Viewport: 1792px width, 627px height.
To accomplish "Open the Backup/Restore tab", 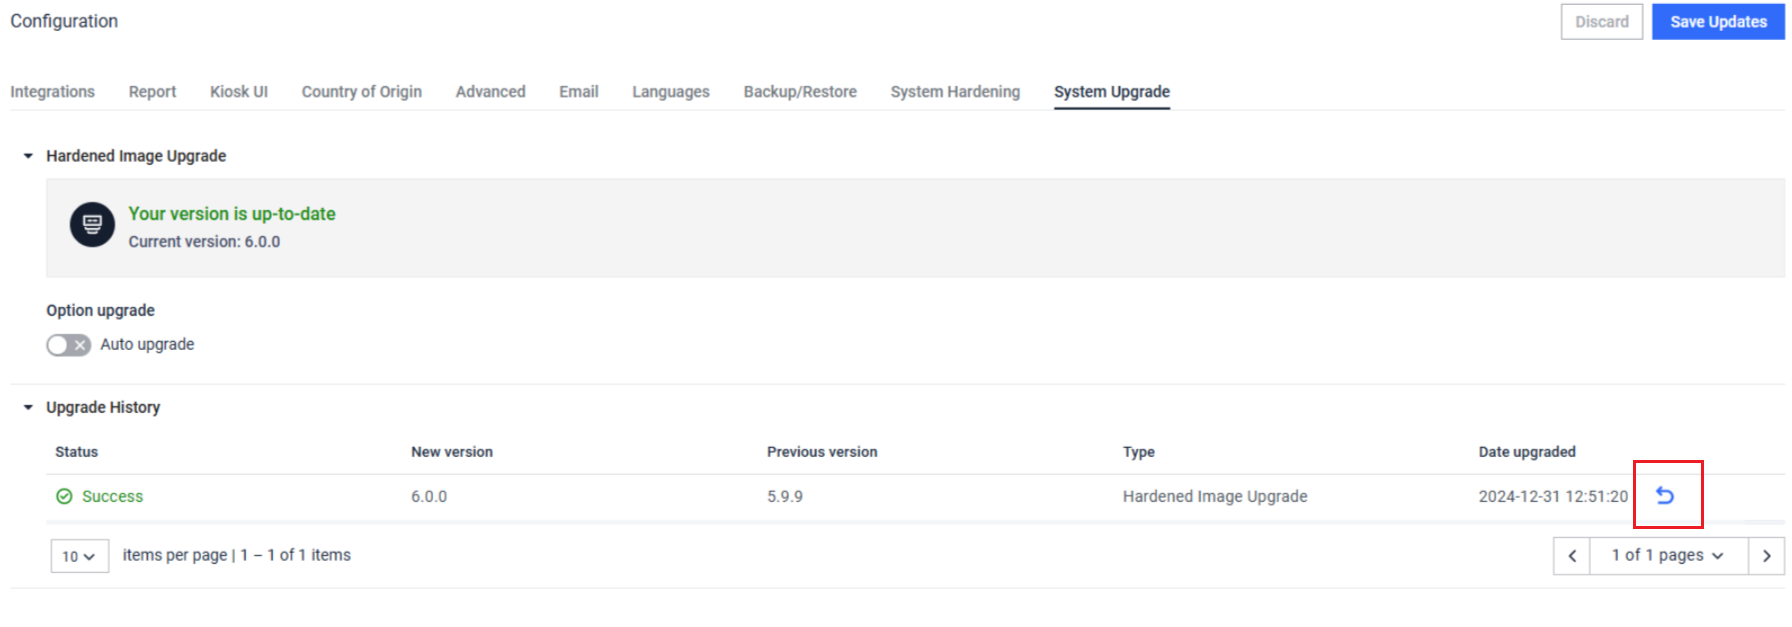I will 800,91.
